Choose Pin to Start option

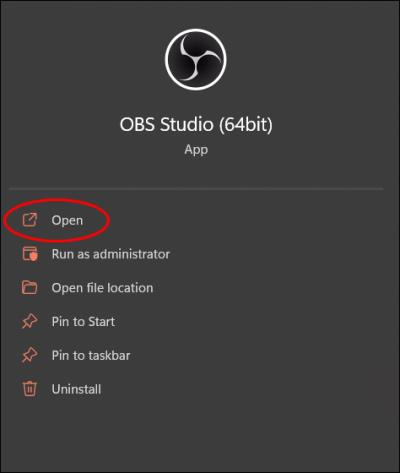click(x=83, y=322)
